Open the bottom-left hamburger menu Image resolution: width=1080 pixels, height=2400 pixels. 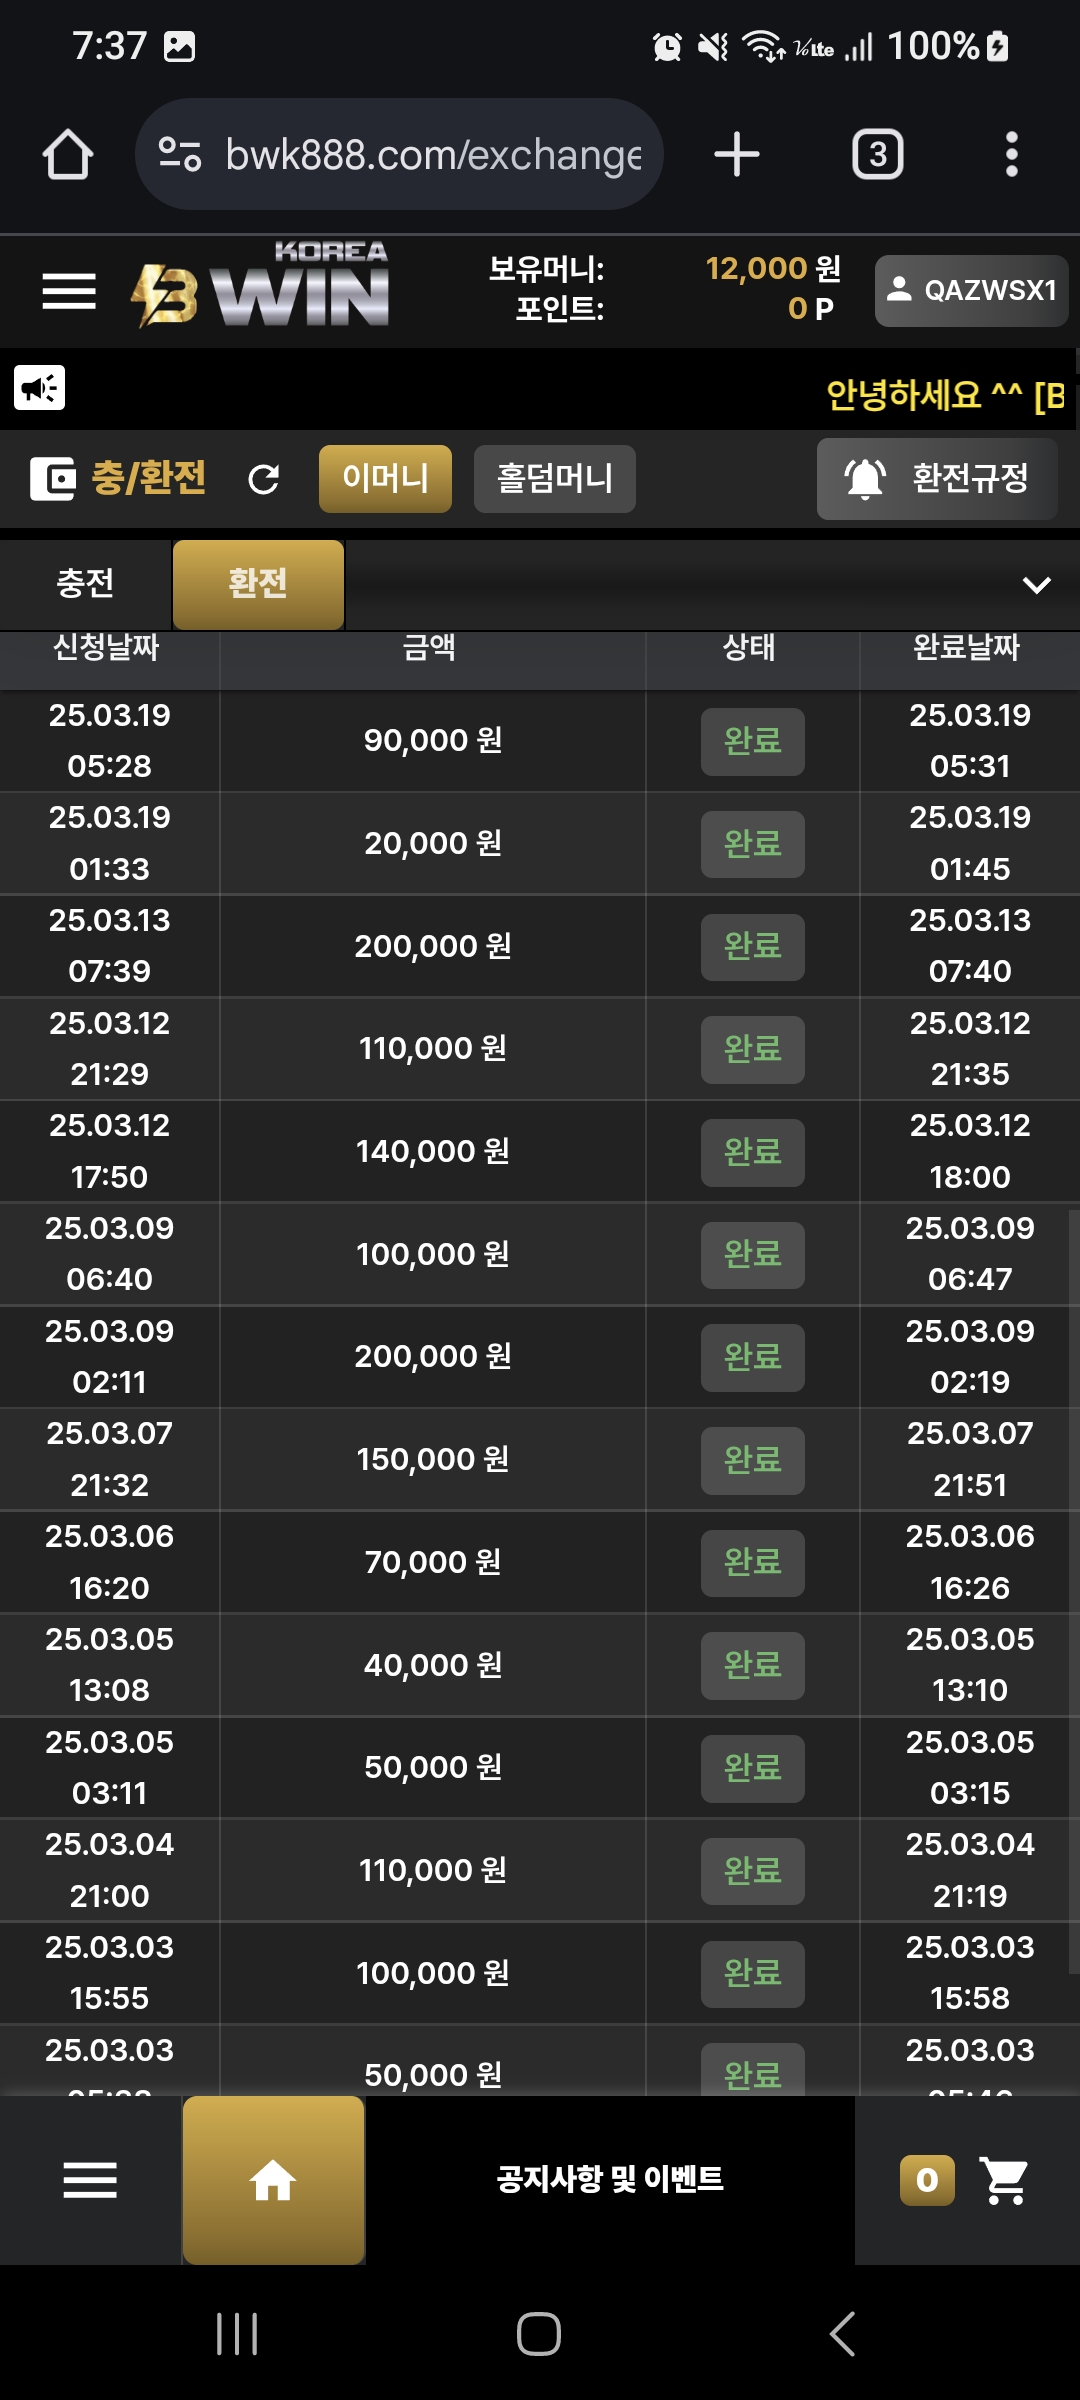click(90, 2180)
